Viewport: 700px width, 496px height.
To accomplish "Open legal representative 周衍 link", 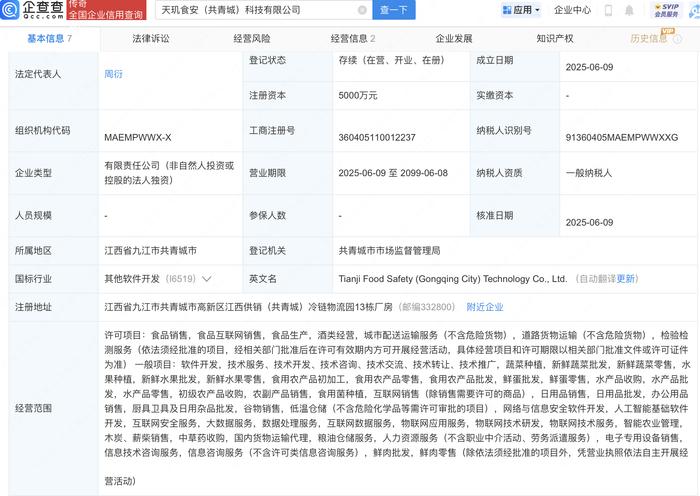I will pos(113,74).
